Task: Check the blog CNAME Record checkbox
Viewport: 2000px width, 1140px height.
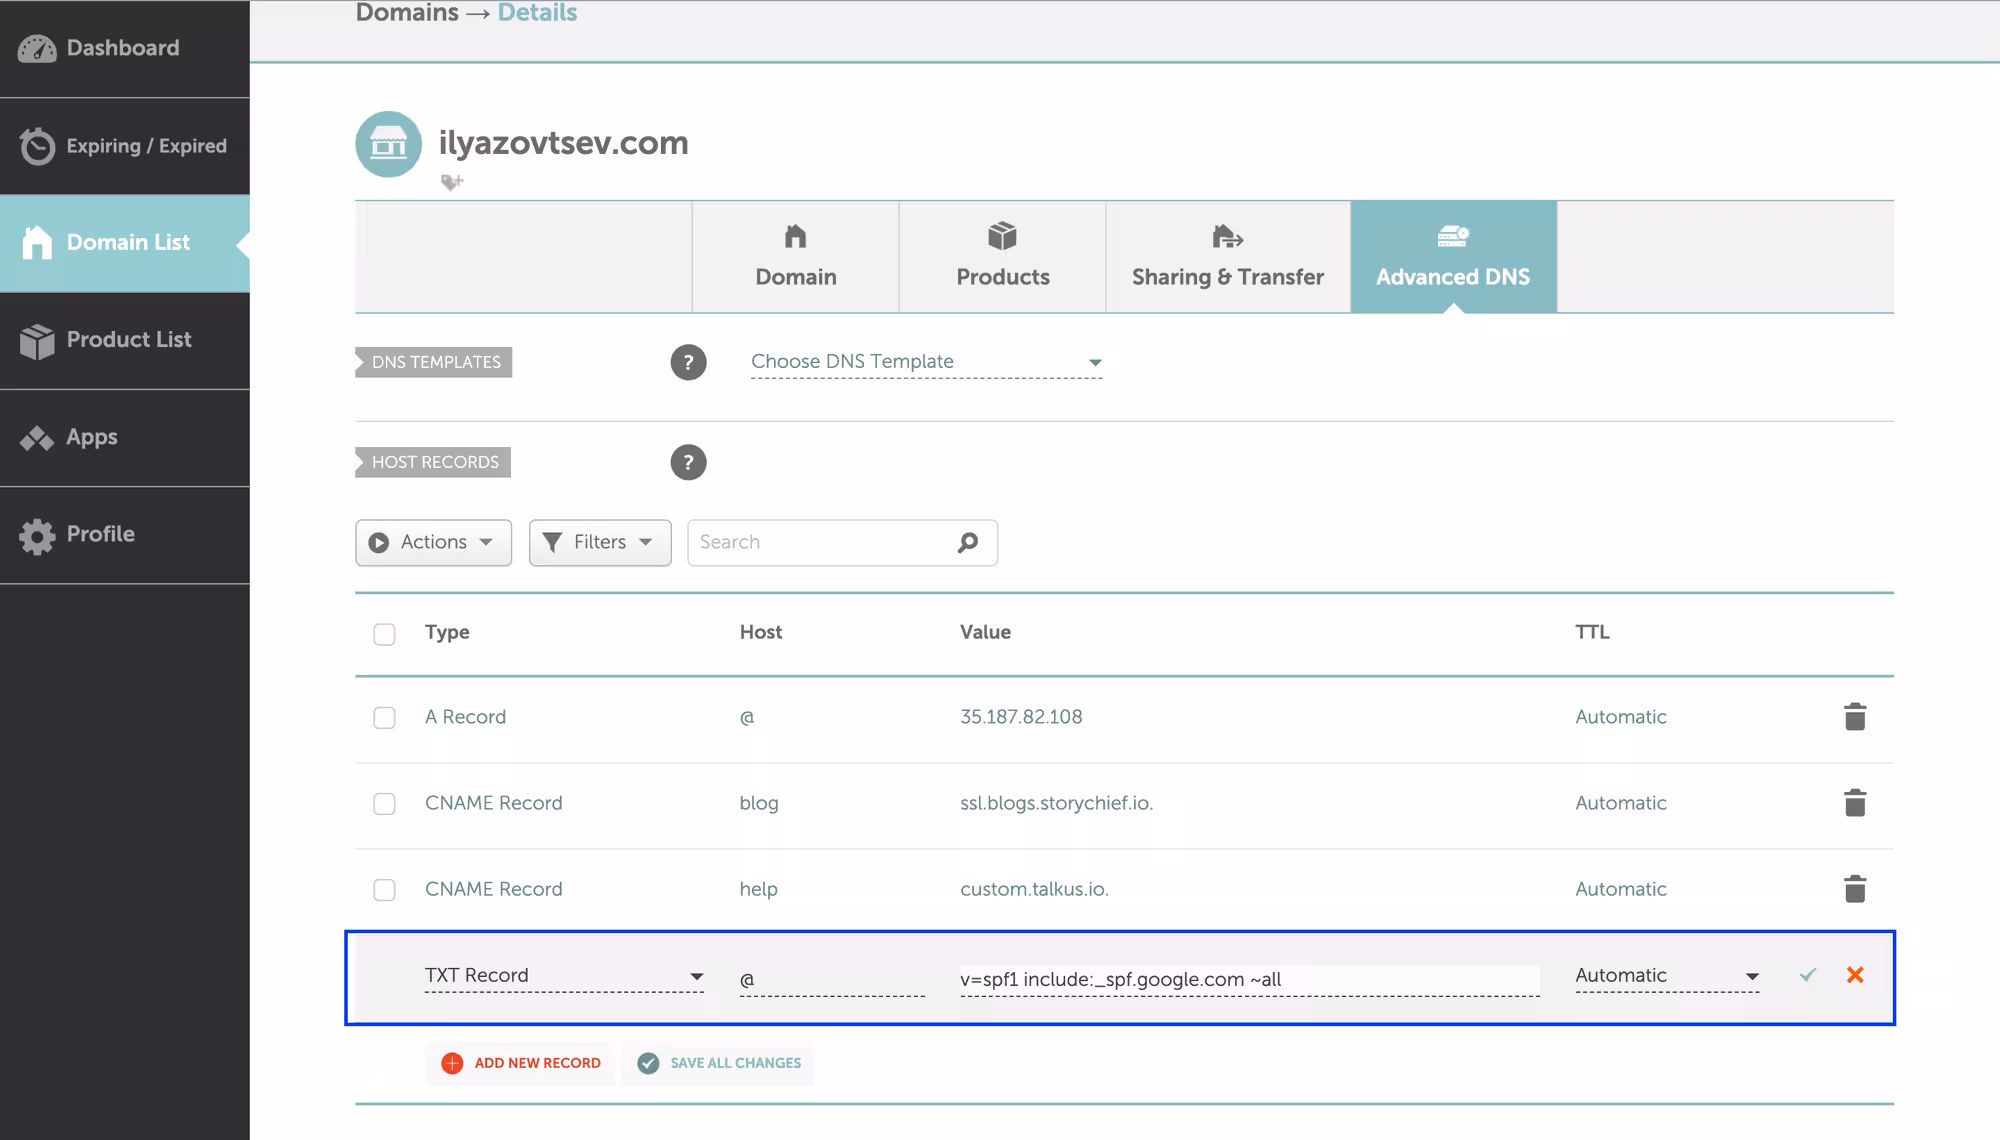Action: point(384,804)
